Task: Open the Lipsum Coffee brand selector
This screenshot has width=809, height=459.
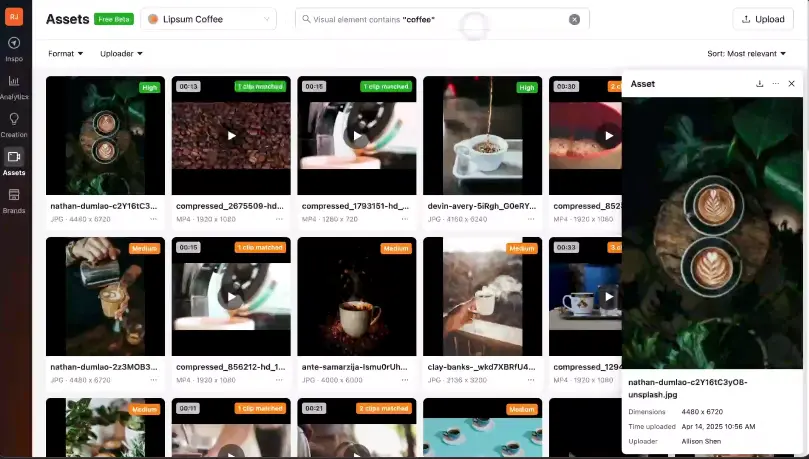Action: [209, 19]
